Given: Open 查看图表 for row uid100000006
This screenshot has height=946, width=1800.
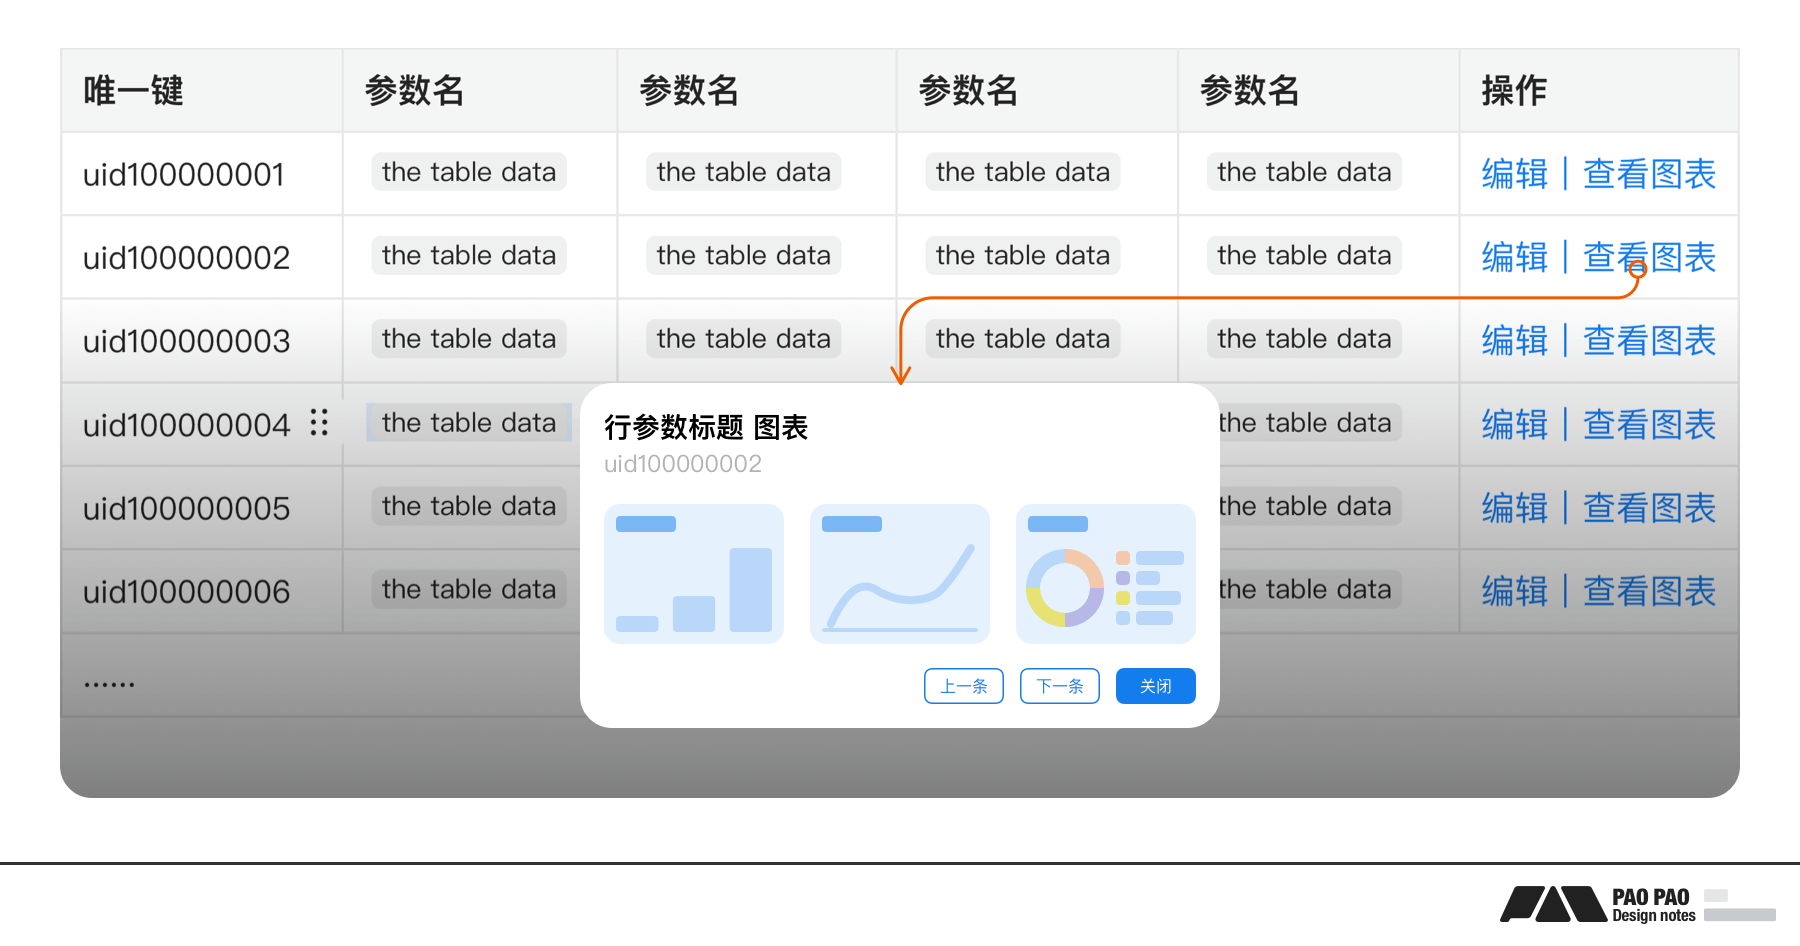Looking at the screenshot, I should [x=1649, y=591].
